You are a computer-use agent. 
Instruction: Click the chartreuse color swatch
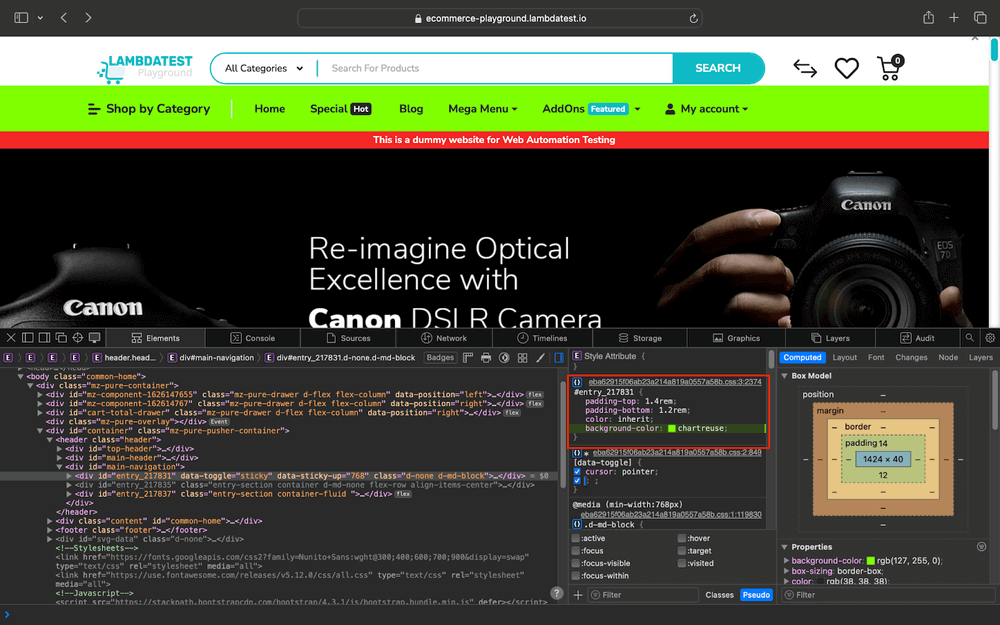click(672, 428)
